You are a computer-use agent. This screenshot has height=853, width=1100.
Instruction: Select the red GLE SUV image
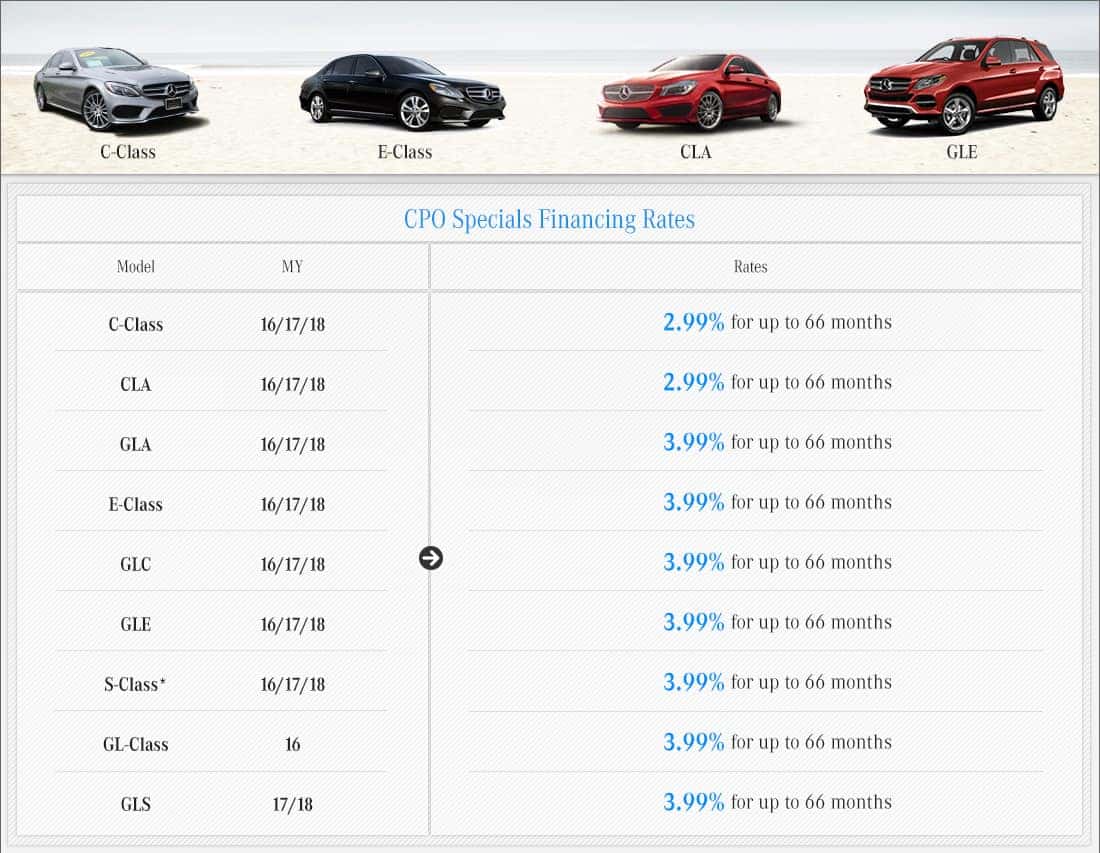(964, 85)
